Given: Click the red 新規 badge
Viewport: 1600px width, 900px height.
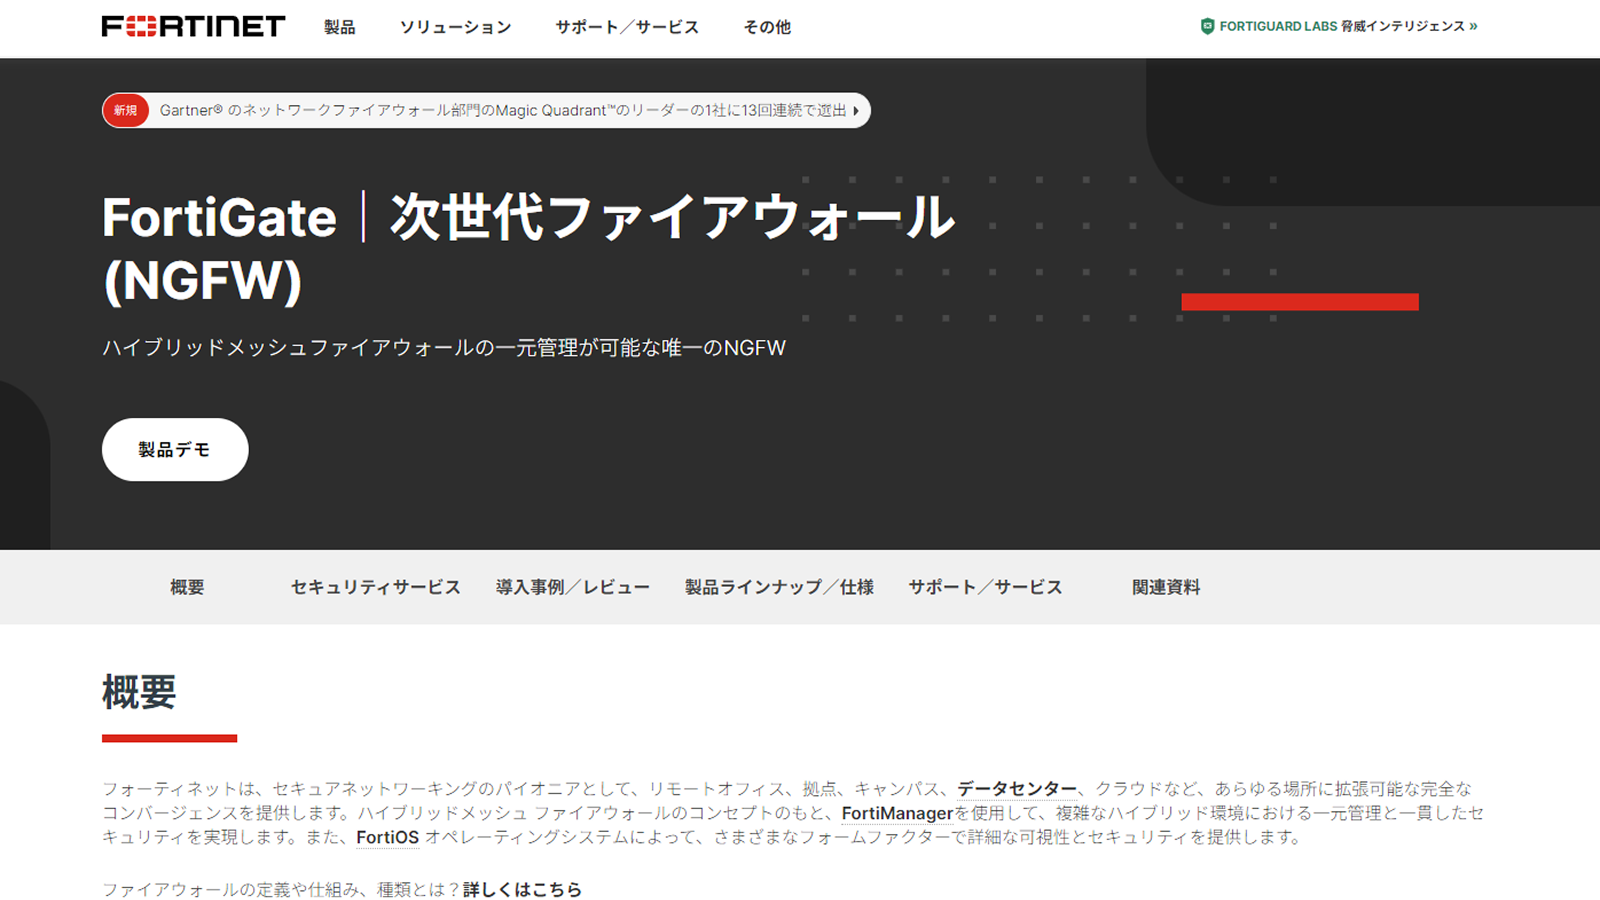Looking at the screenshot, I should pyautogui.click(x=125, y=111).
